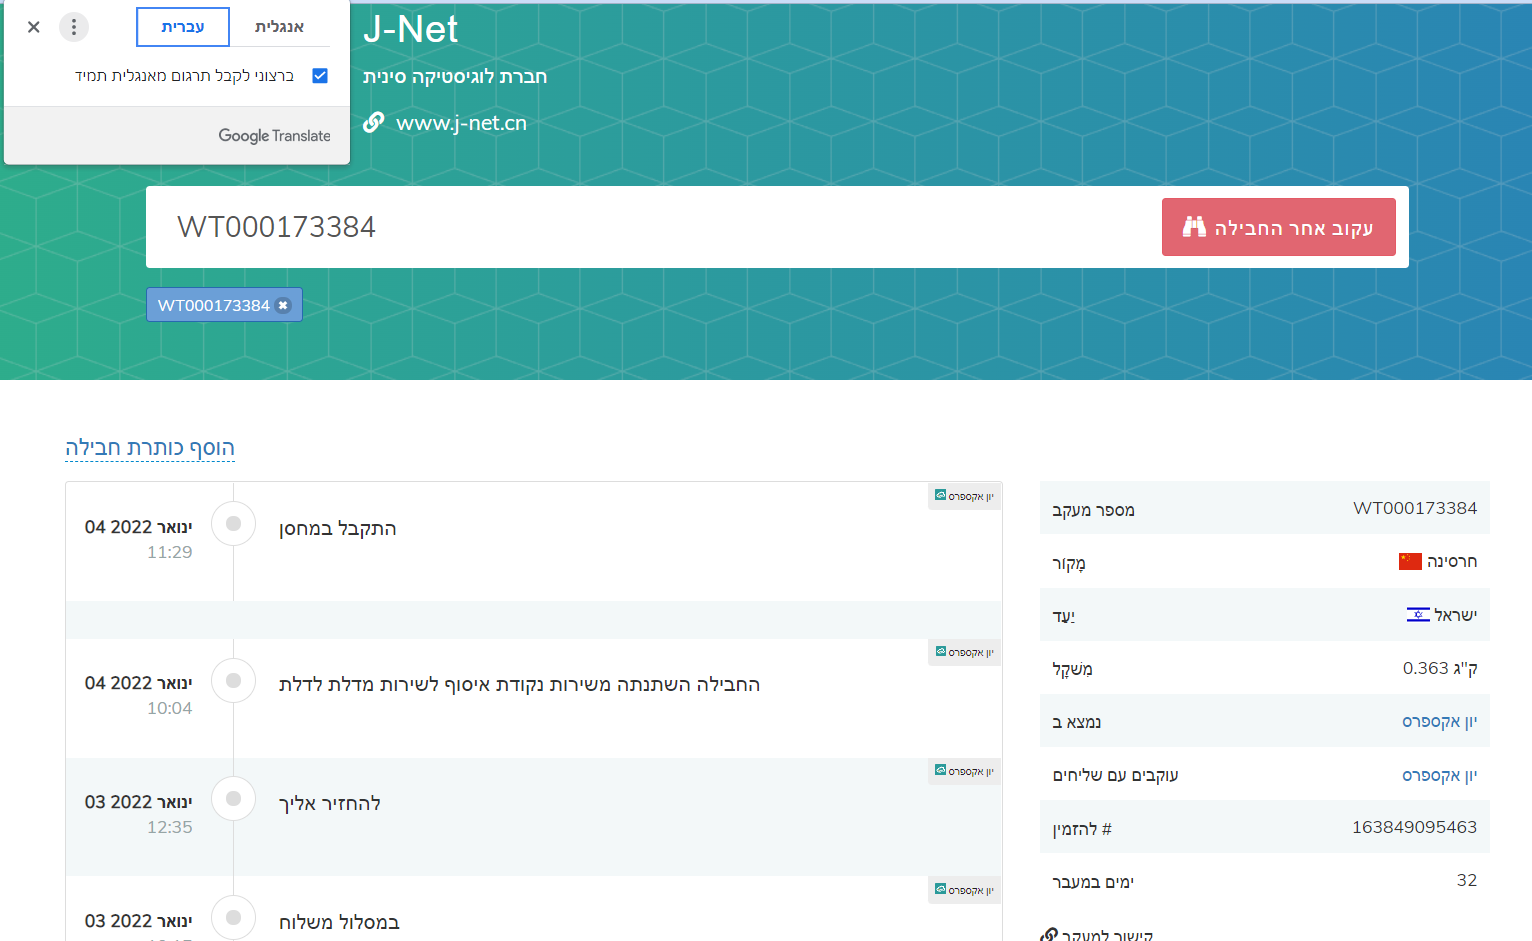Click the chain link icon beside www.j-net.cn

(x=374, y=123)
